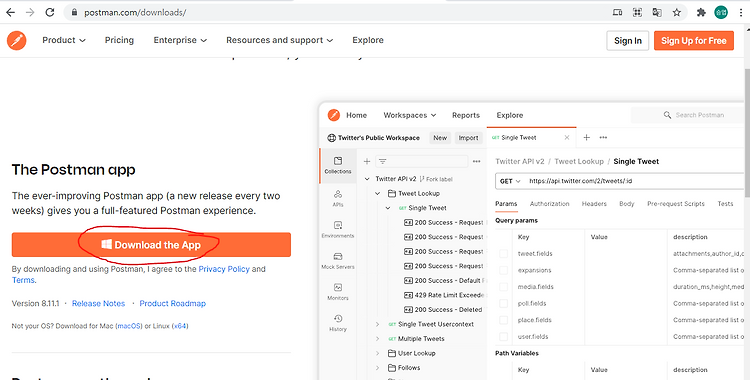Click the cast/install icon in address bar
750x380 pixels.
[x=618, y=12]
